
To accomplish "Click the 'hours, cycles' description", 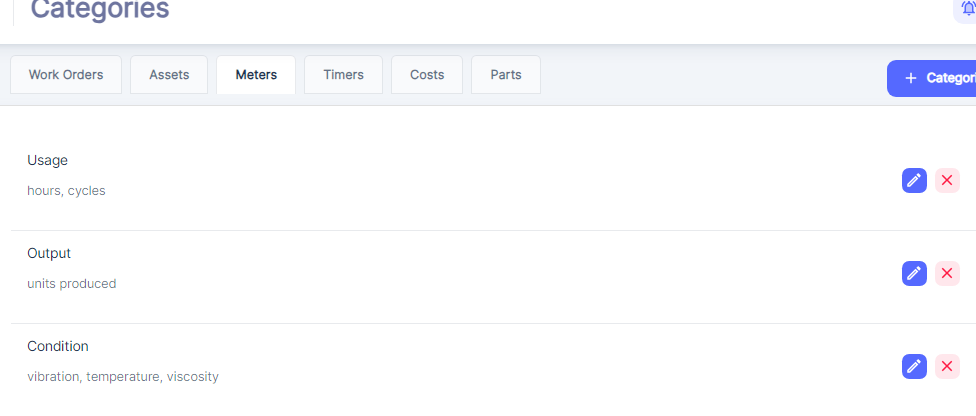I will (66, 190).
